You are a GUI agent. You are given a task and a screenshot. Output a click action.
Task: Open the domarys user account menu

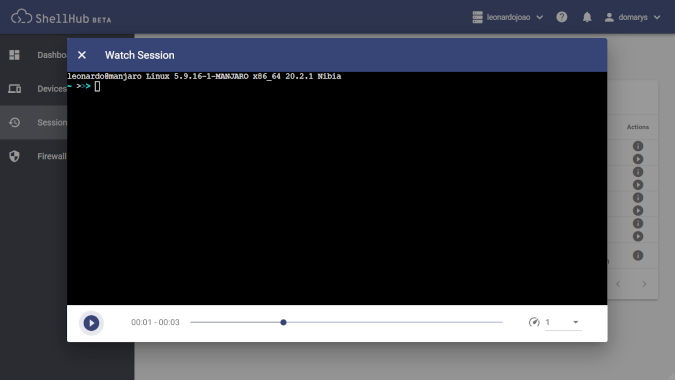[632, 17]
